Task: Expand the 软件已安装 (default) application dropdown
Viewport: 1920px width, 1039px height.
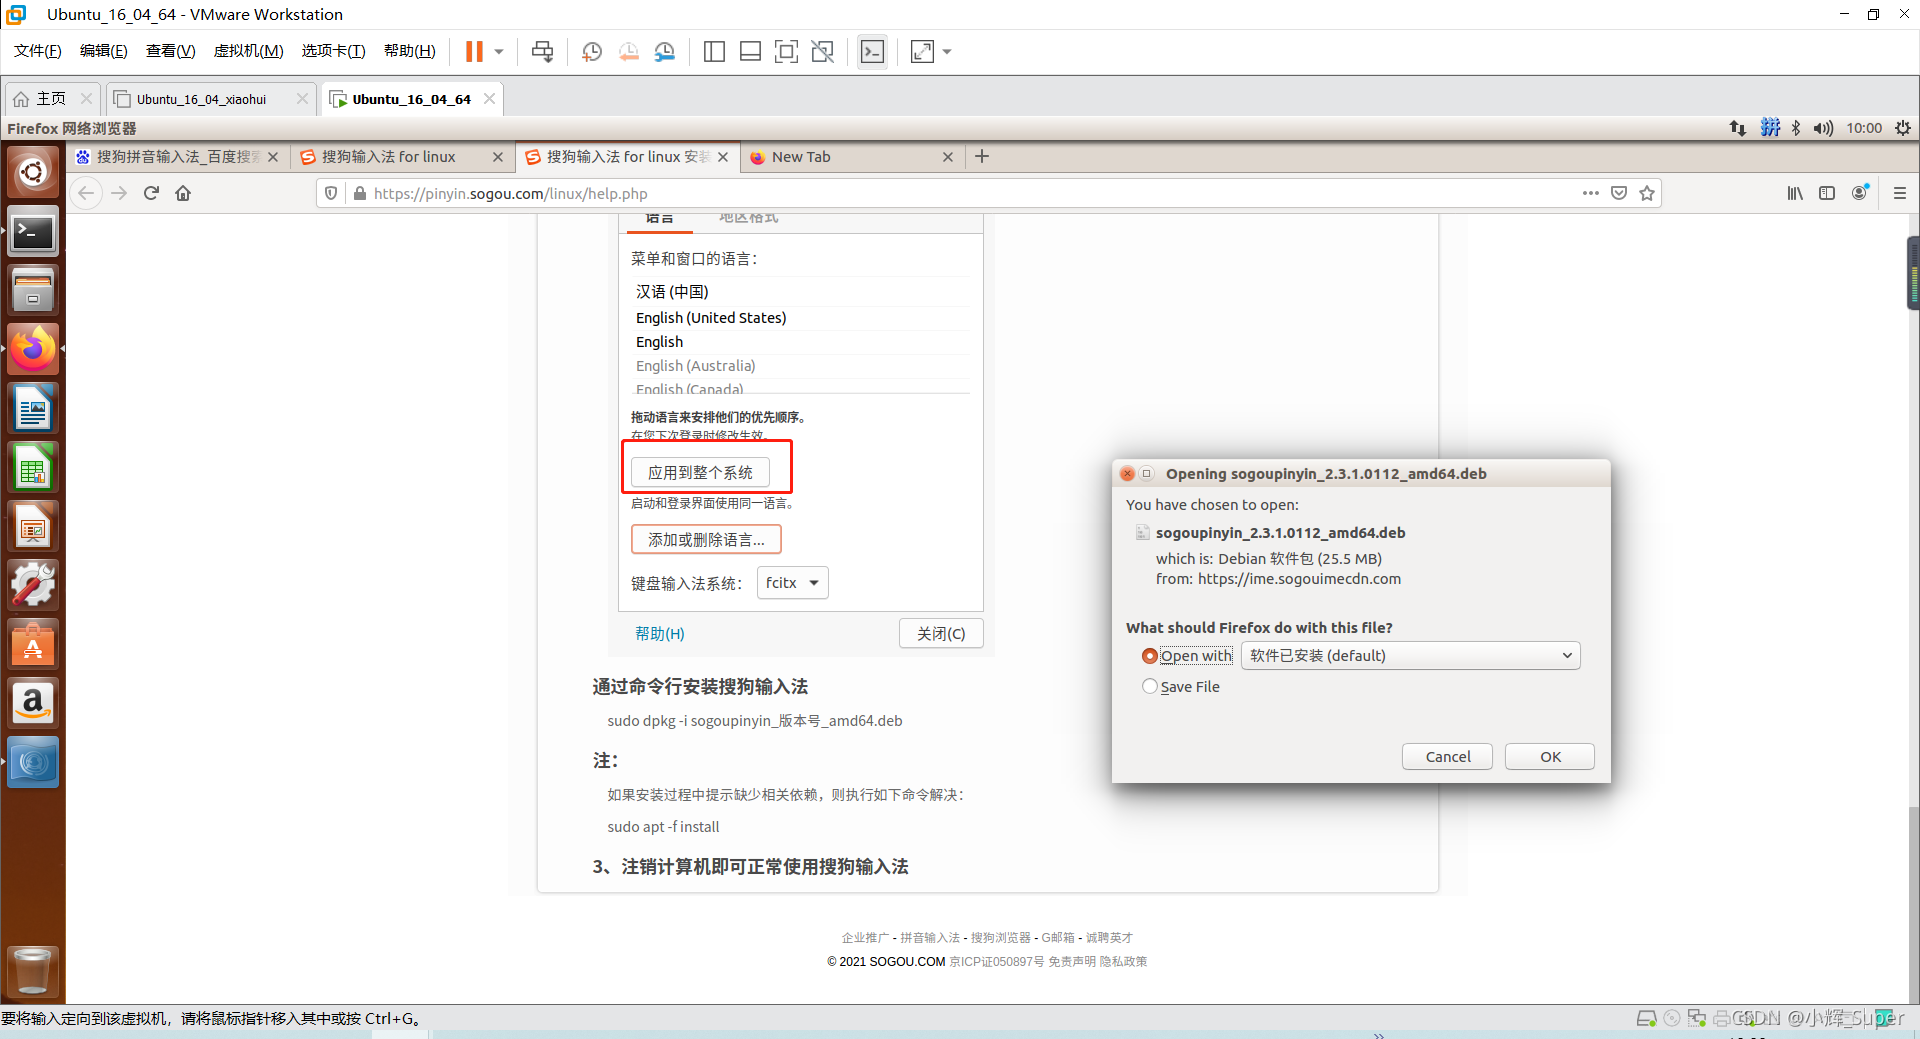Action: (x=1410, y=656)
